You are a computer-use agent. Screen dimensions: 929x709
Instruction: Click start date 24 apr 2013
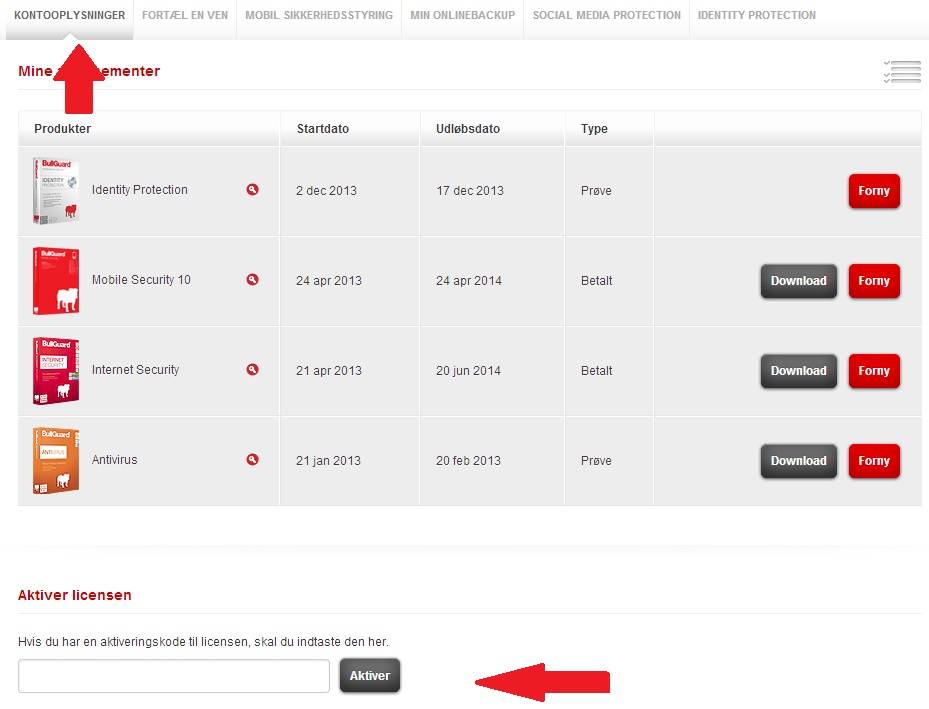point(329,281)
